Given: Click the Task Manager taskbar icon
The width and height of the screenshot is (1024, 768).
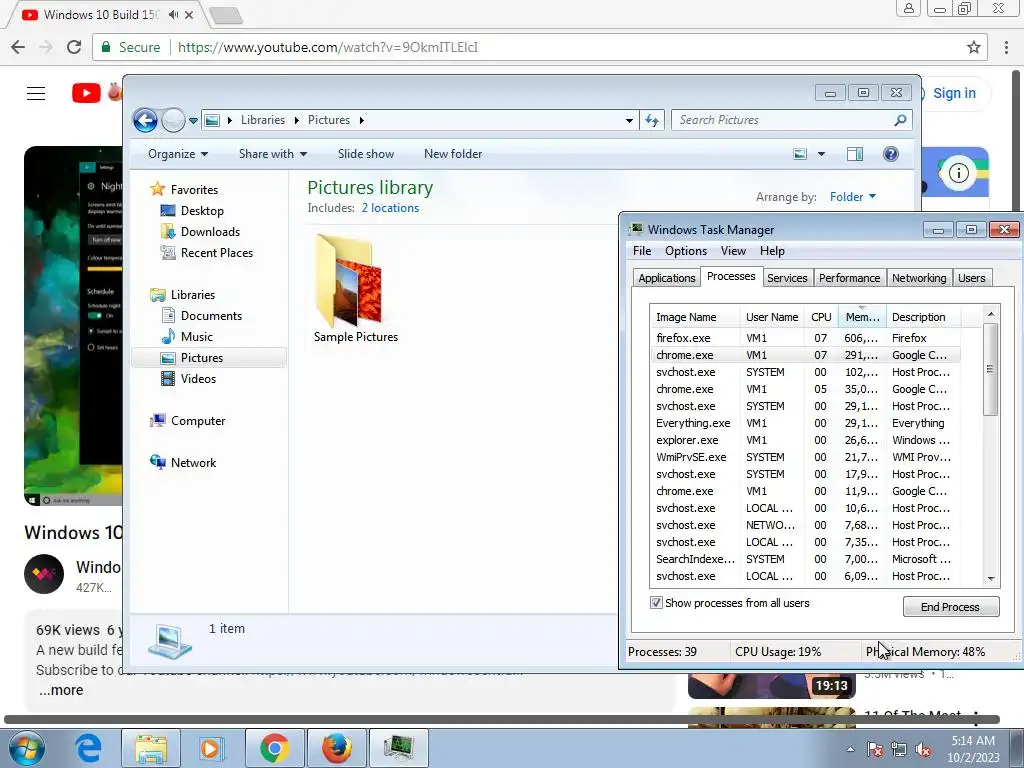Looking at the screenshot, I should (398, 748).
